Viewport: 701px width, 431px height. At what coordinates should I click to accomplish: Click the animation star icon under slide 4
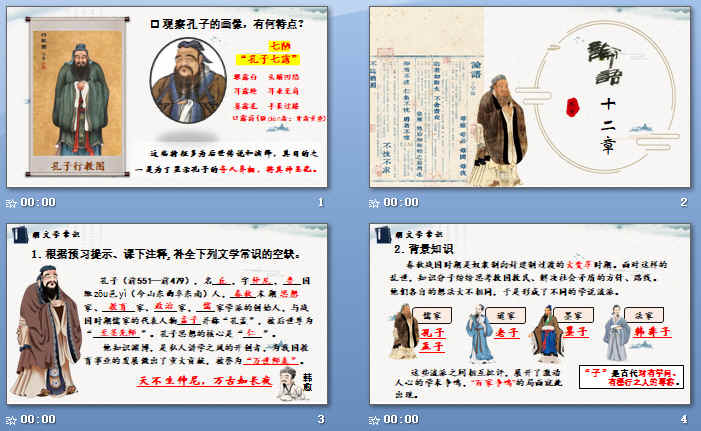(x=374, y=420)
